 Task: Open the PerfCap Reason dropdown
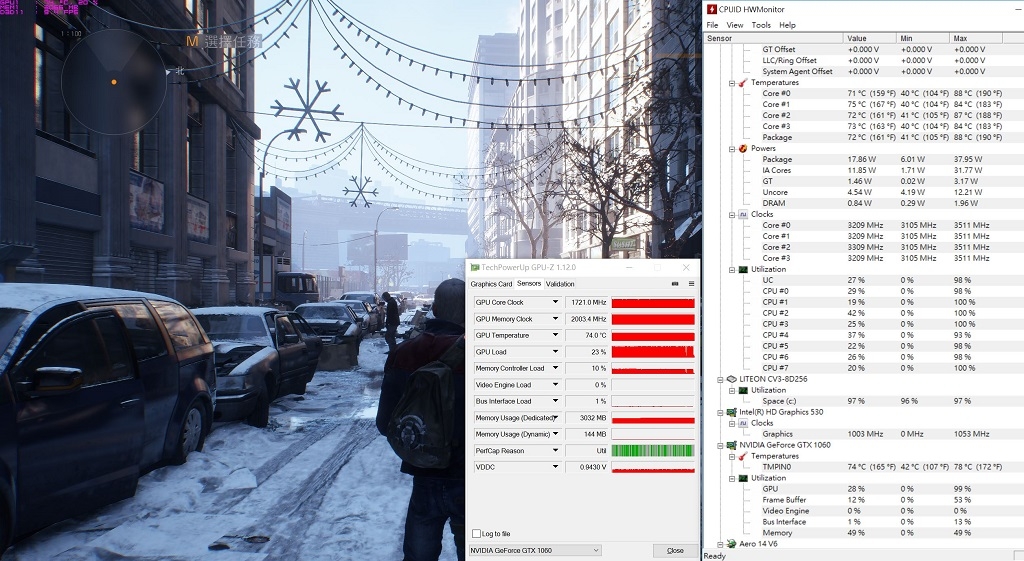pyautogui.click(x=555, y=451)
